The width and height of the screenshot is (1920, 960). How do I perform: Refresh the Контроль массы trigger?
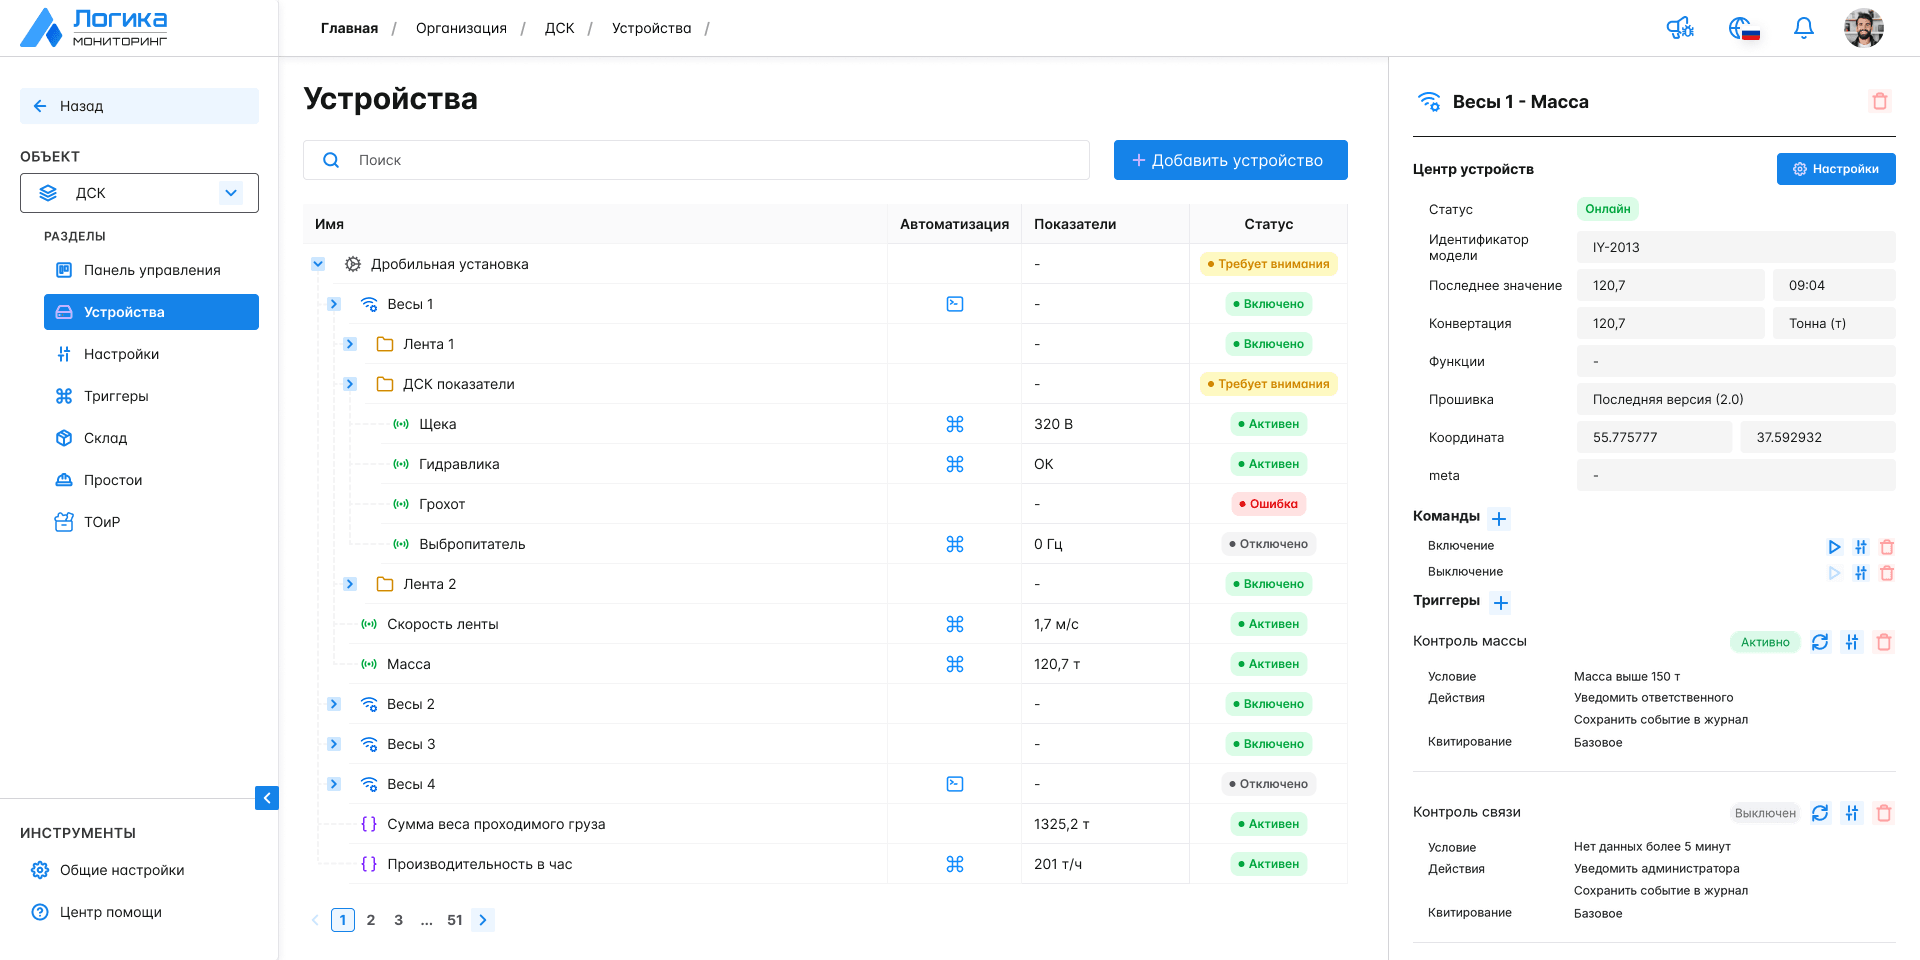(x=1820, y=642)
